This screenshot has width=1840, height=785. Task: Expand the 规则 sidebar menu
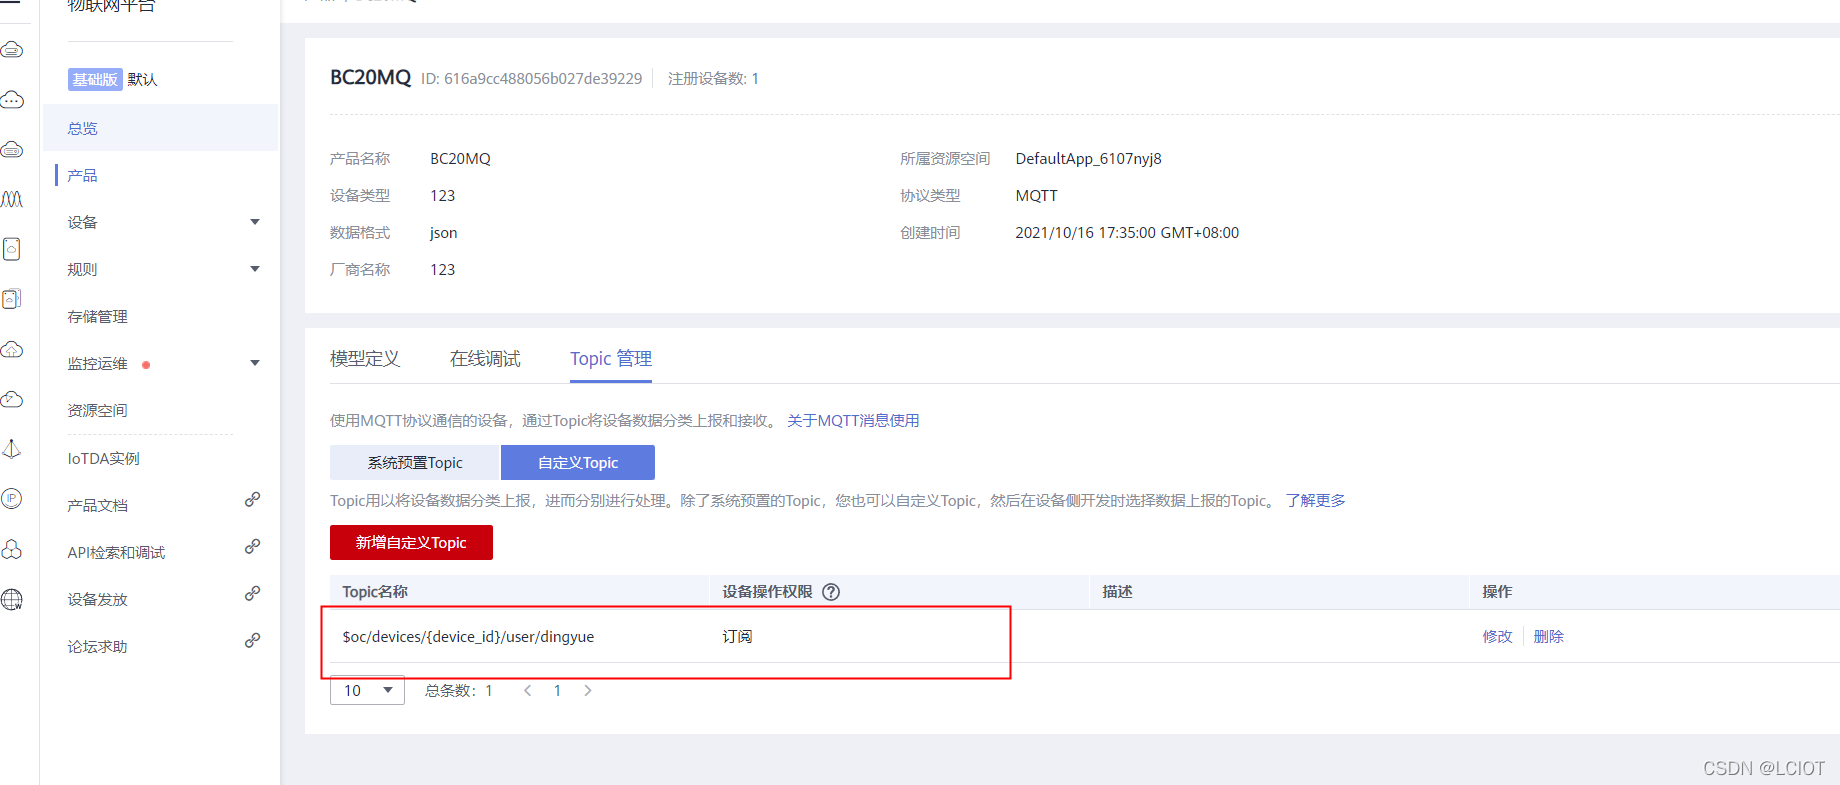(255, 269)
